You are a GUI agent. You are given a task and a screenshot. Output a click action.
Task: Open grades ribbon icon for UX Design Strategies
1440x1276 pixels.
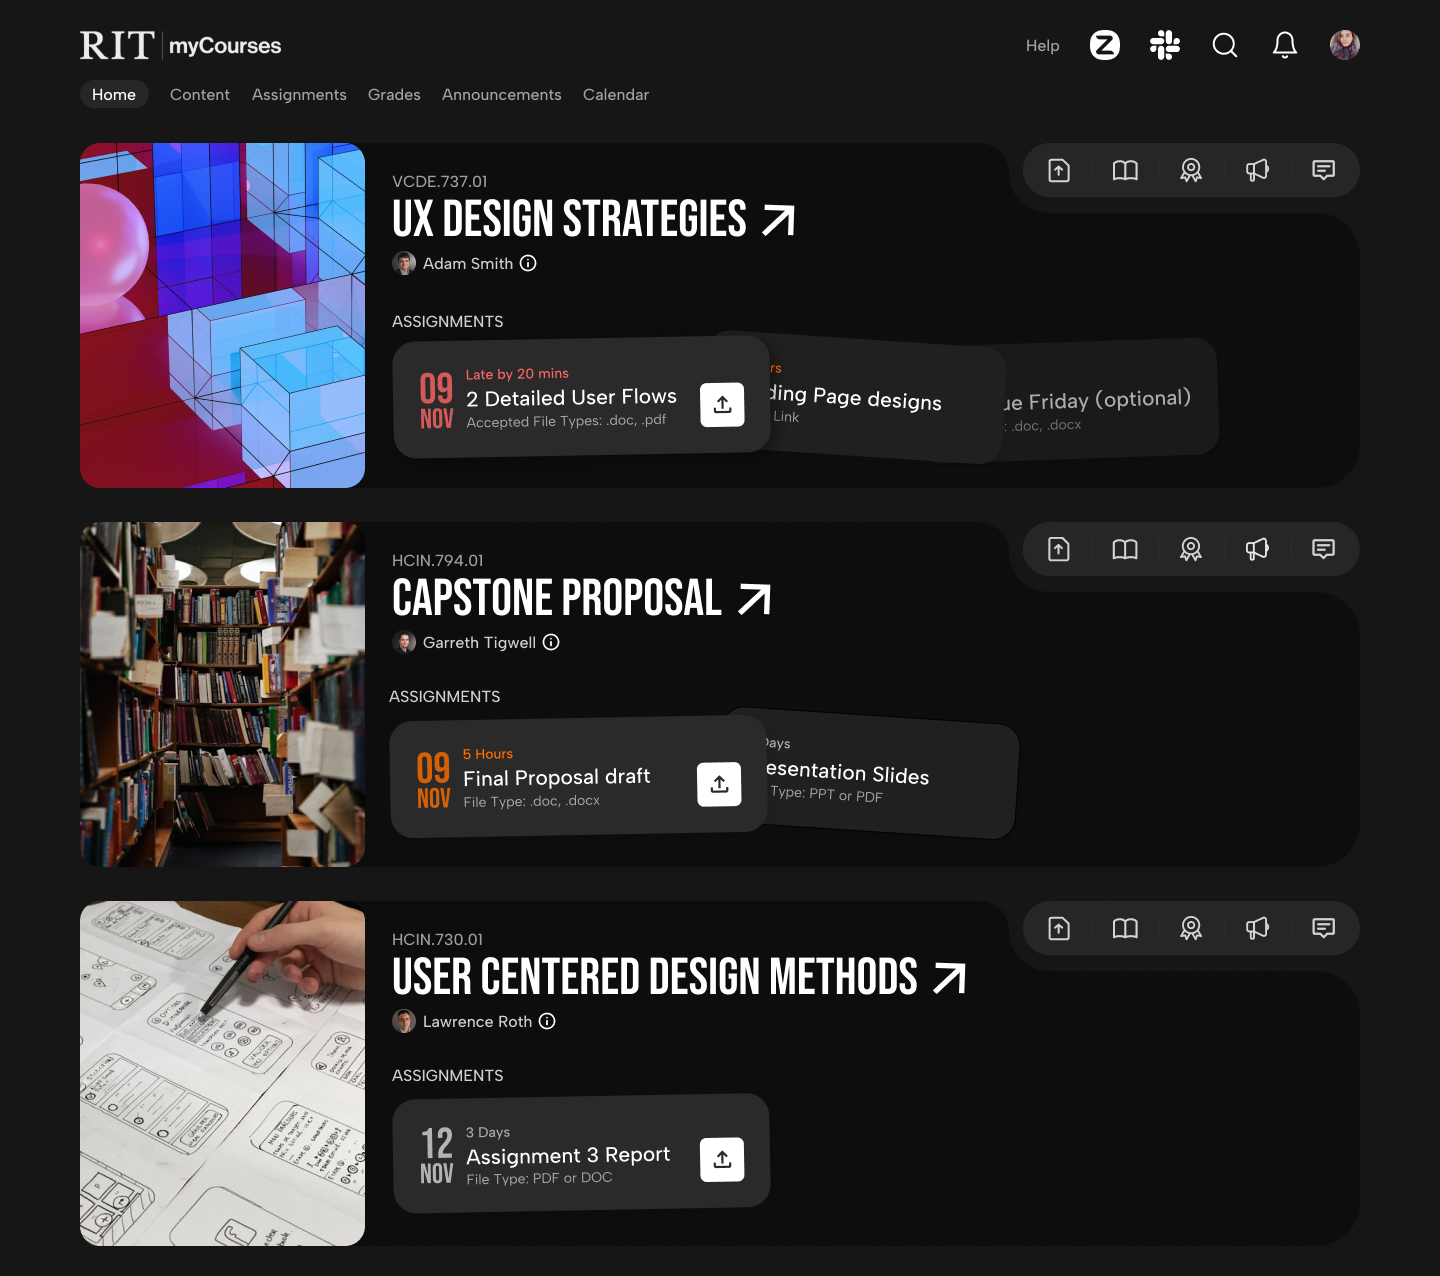1190,171
